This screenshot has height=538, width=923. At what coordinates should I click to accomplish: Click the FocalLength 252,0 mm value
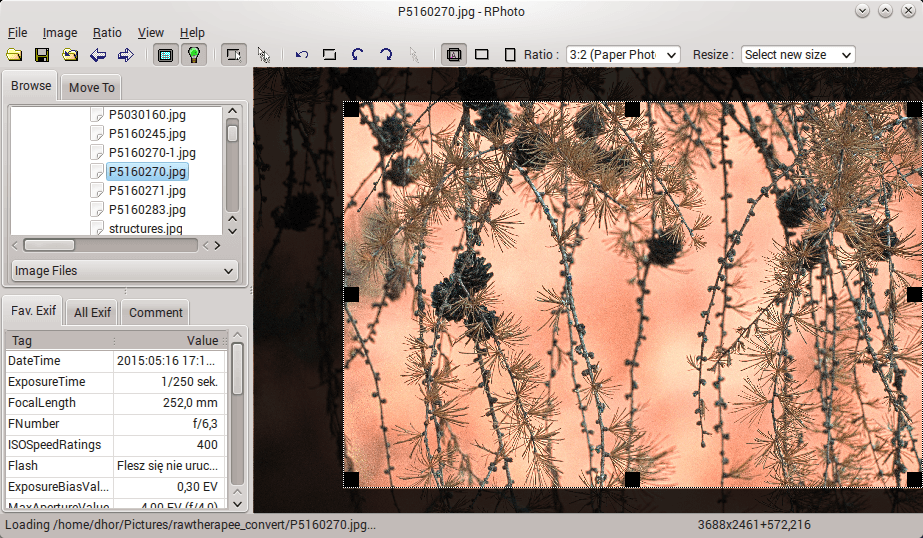tap(190, 403)
